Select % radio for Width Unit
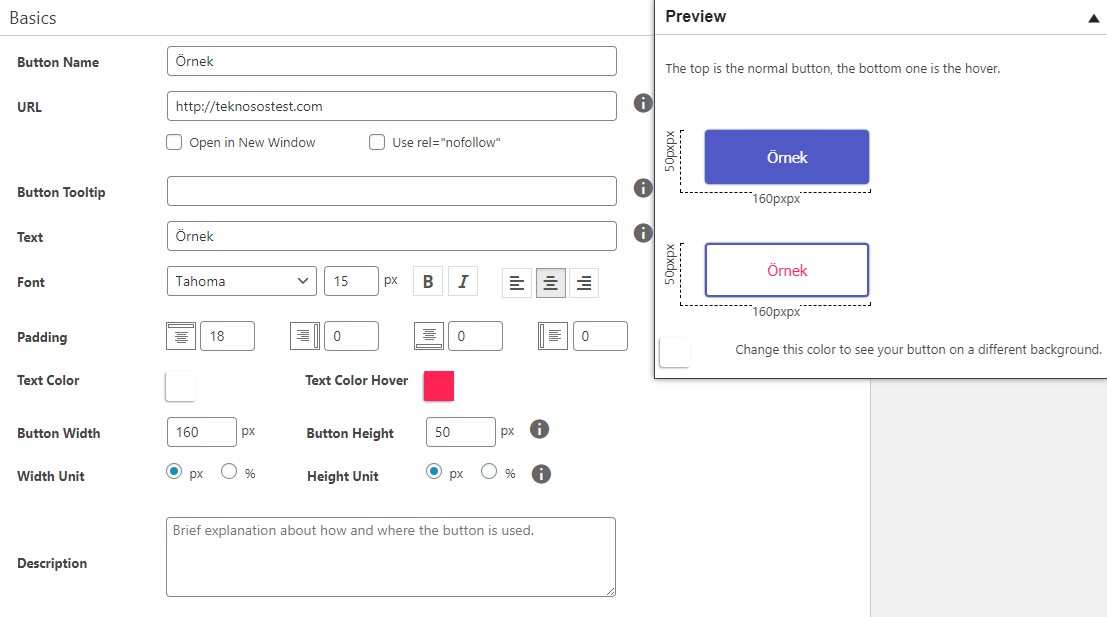Screen dimensions: 1107x617 click(229, 472)
